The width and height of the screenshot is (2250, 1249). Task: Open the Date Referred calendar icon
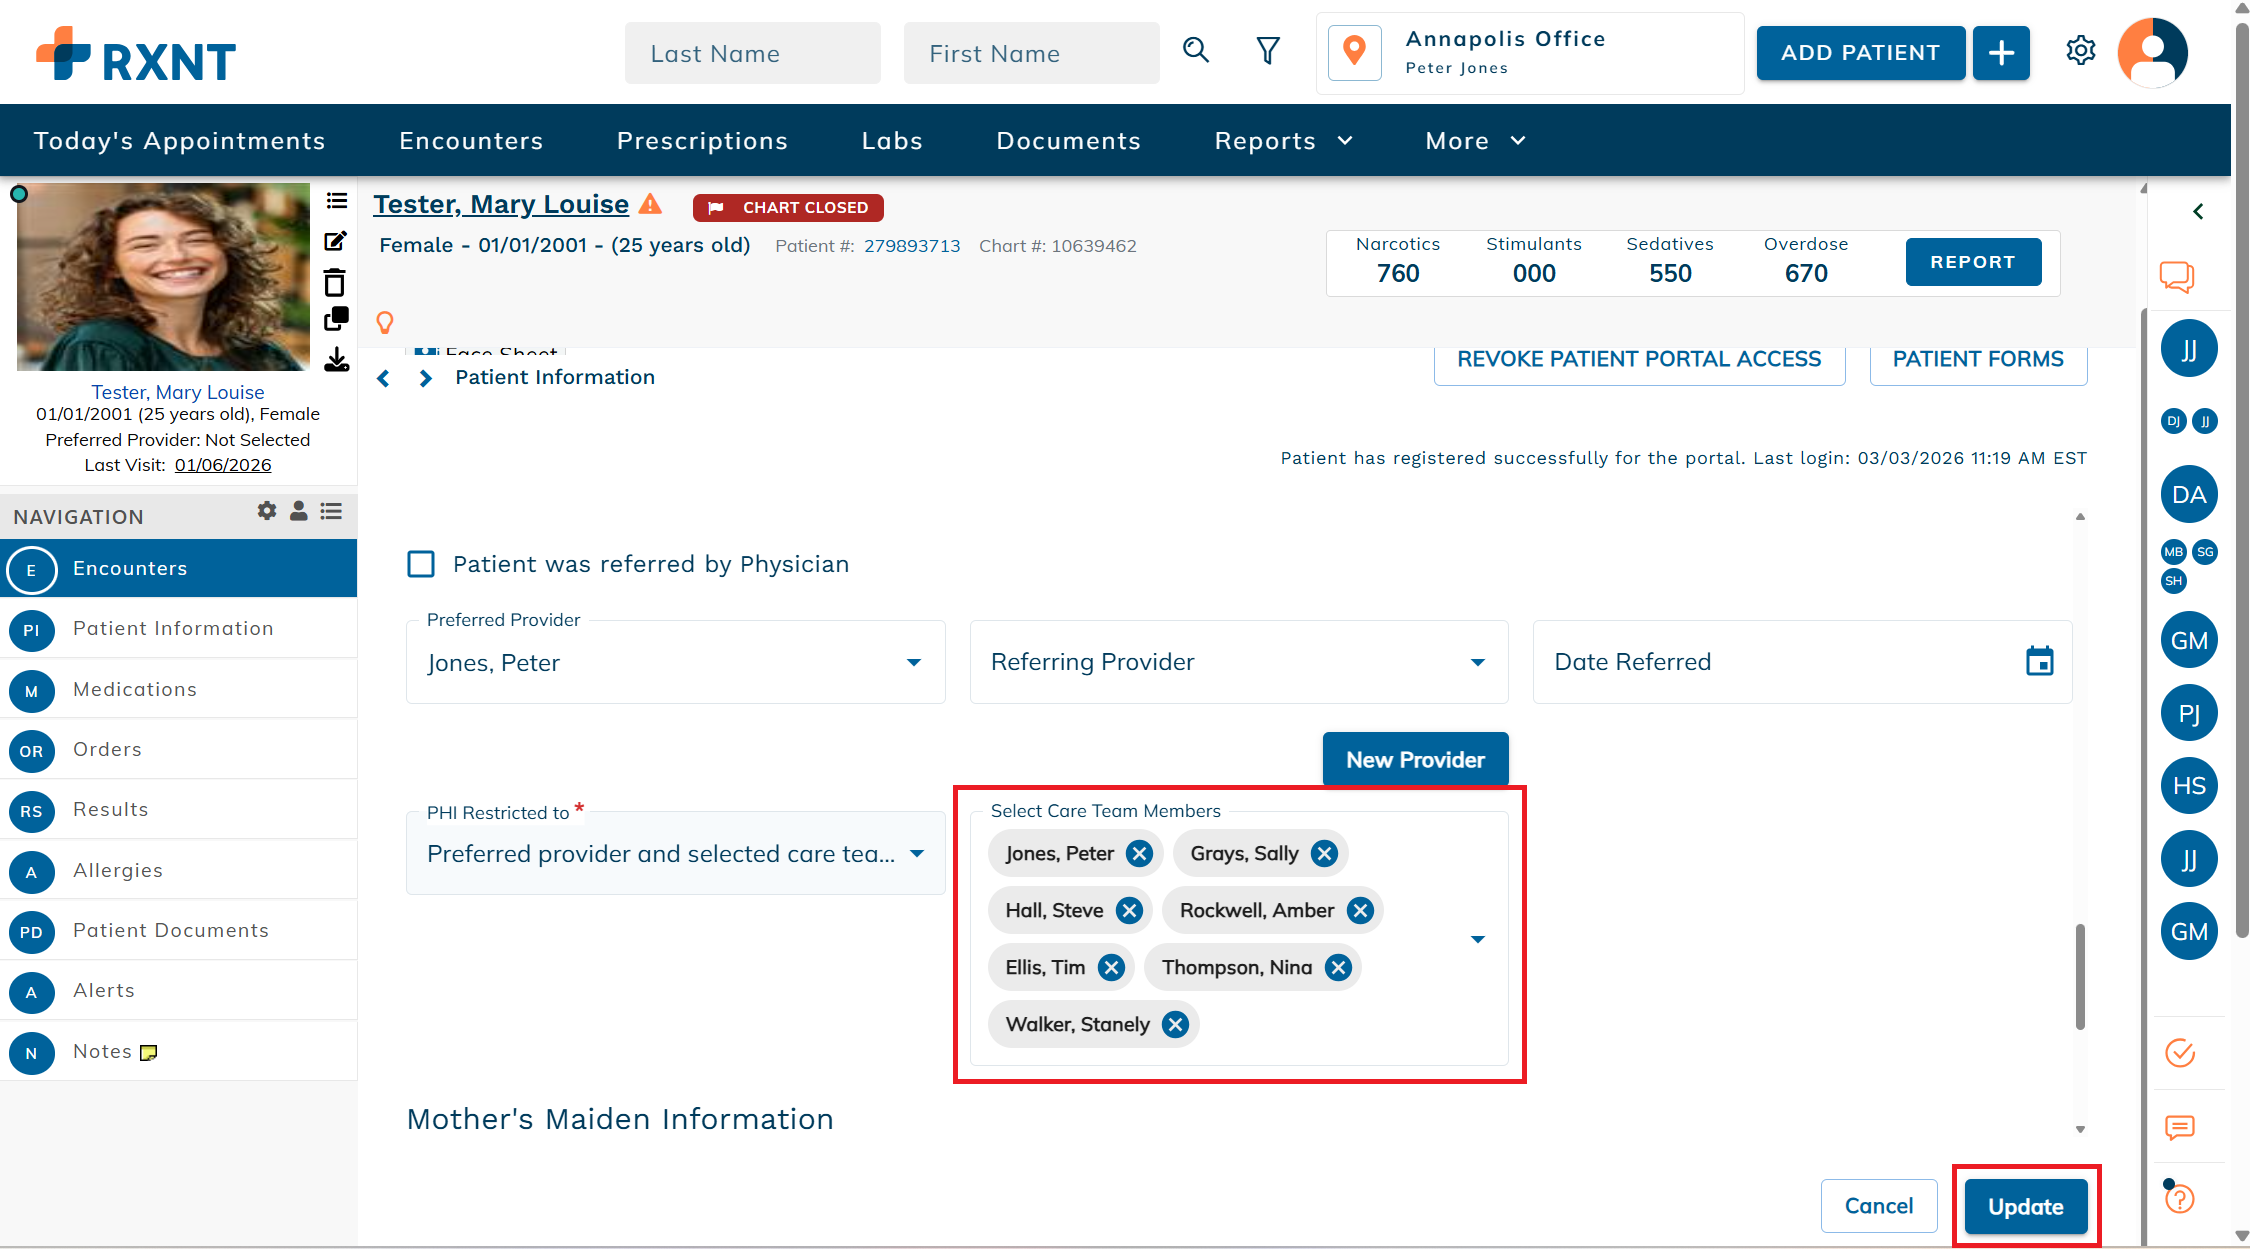pyautogui.click(x=2039, y=661)
